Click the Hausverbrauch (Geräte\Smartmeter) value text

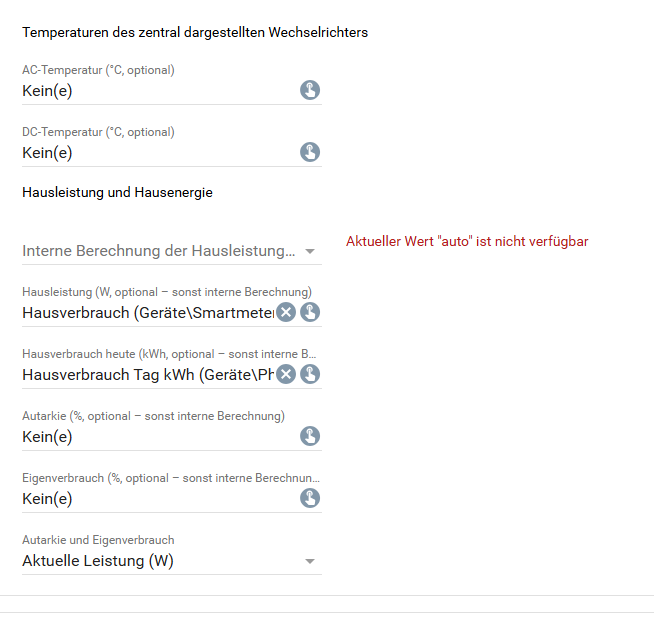(x=148, y=313)
